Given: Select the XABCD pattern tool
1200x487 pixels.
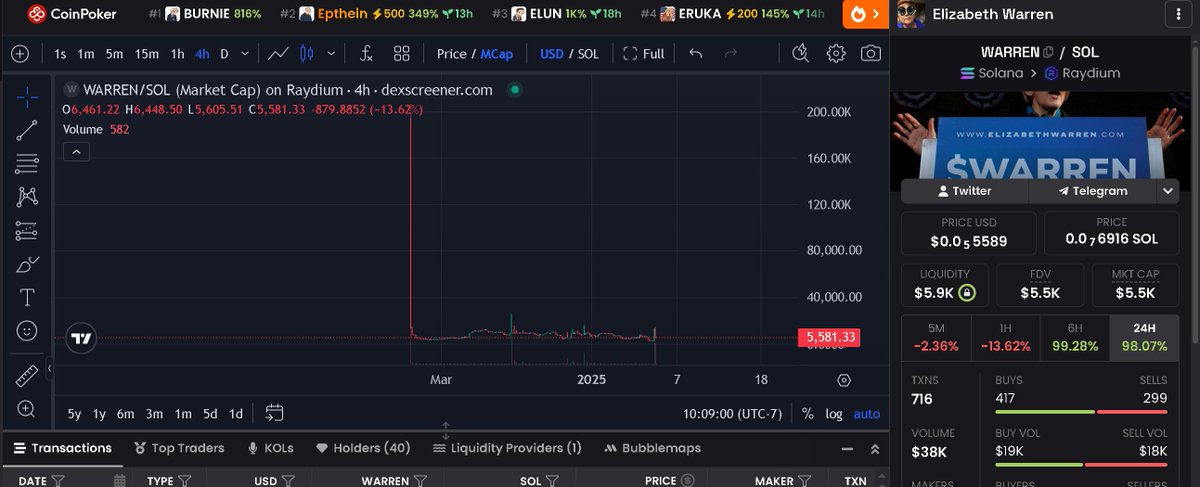Looking at the screenshot, I should tap(27, 197).
